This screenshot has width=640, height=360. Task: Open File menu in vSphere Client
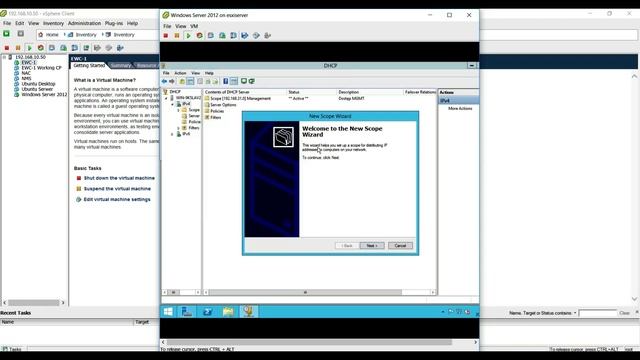point(7,23)
